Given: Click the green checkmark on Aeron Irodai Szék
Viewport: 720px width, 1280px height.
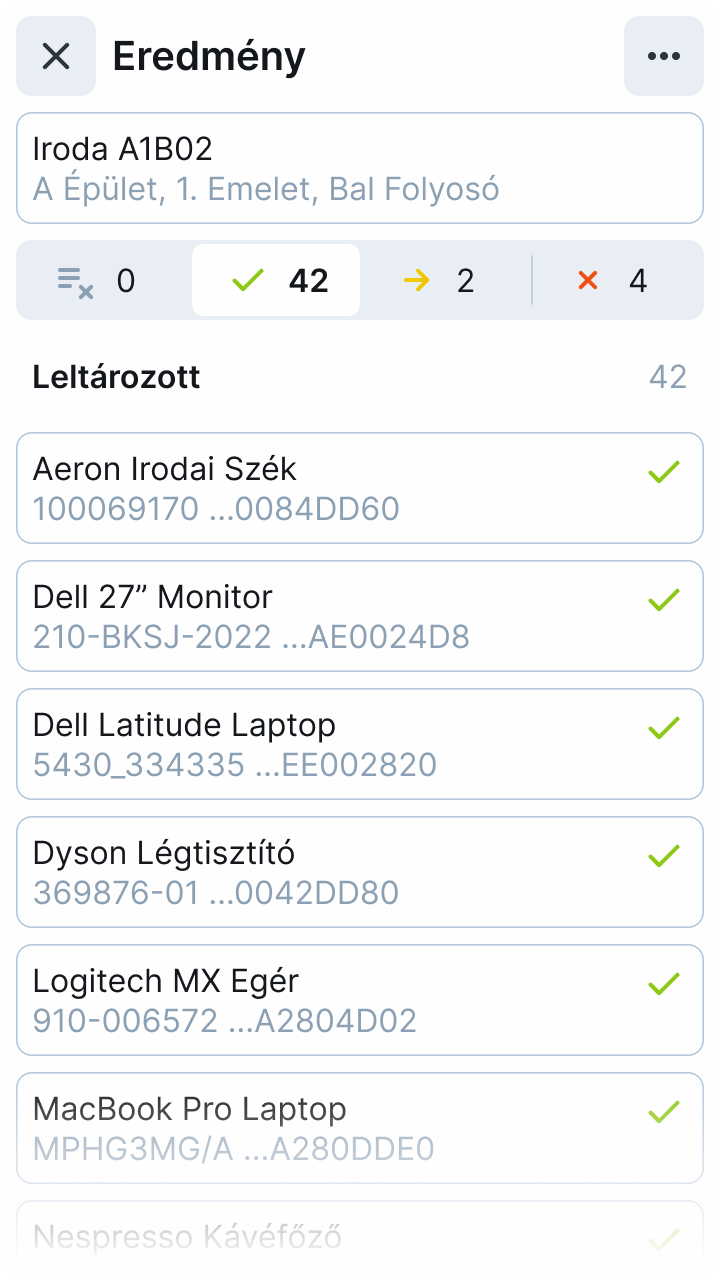Looking at the screenshot, I should click(x=664, y=472).
